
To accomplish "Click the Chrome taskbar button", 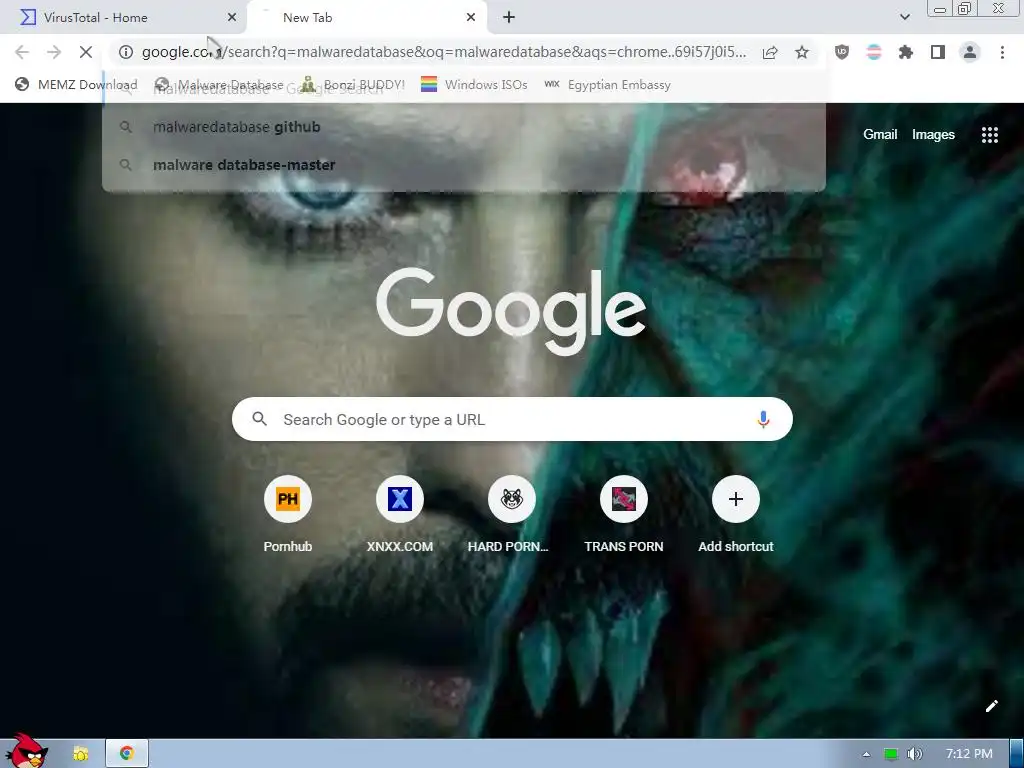I will tap(127, 754).
